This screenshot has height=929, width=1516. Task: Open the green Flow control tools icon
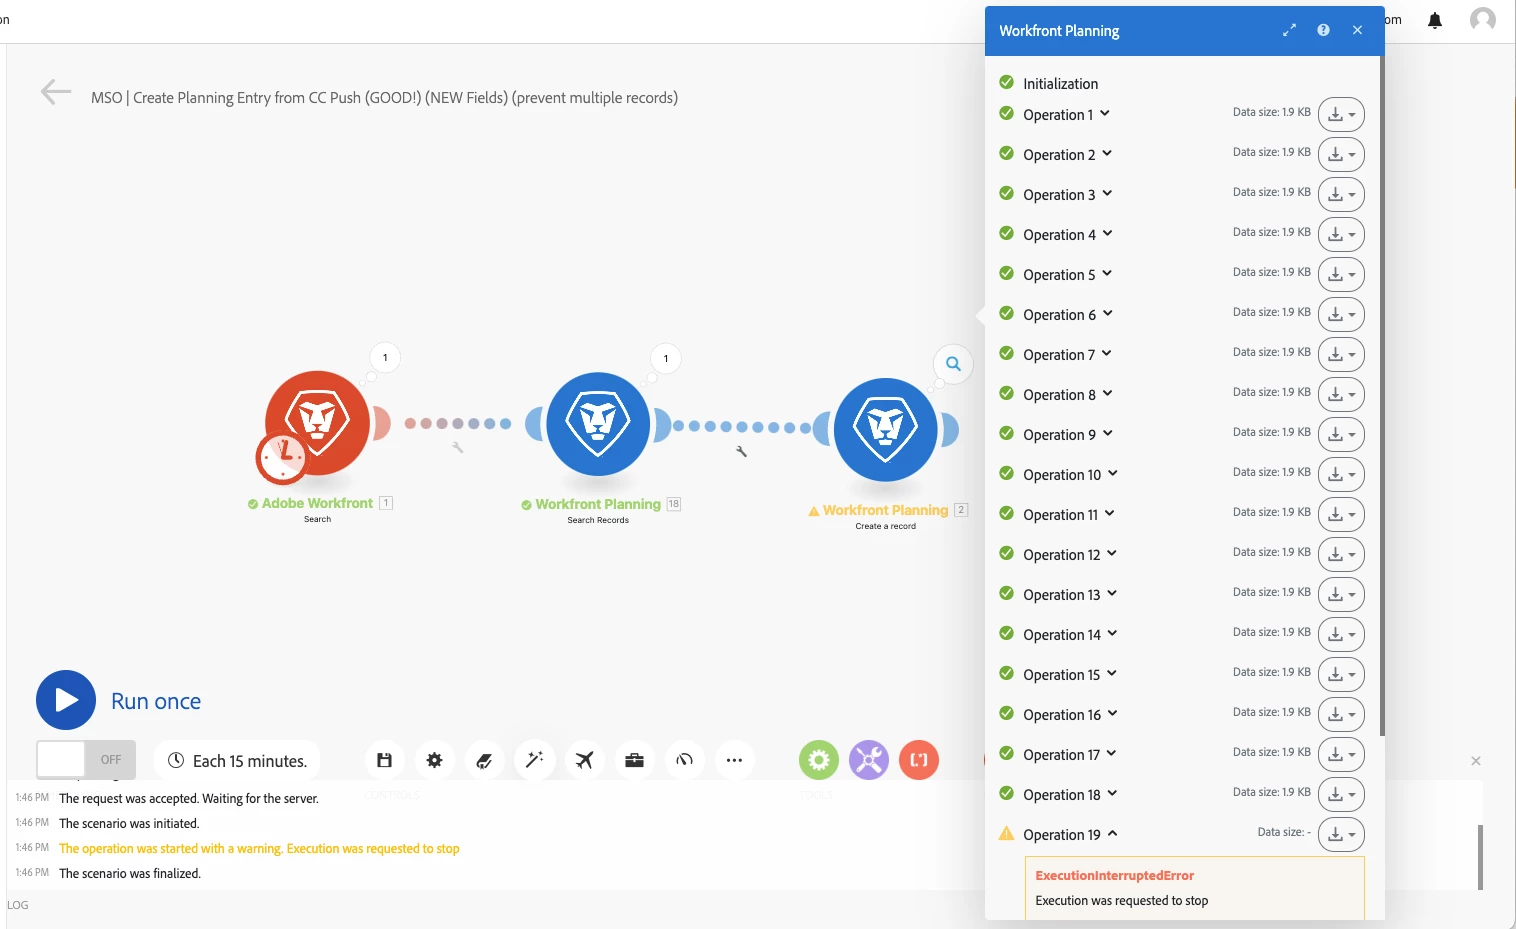(819, 760)
